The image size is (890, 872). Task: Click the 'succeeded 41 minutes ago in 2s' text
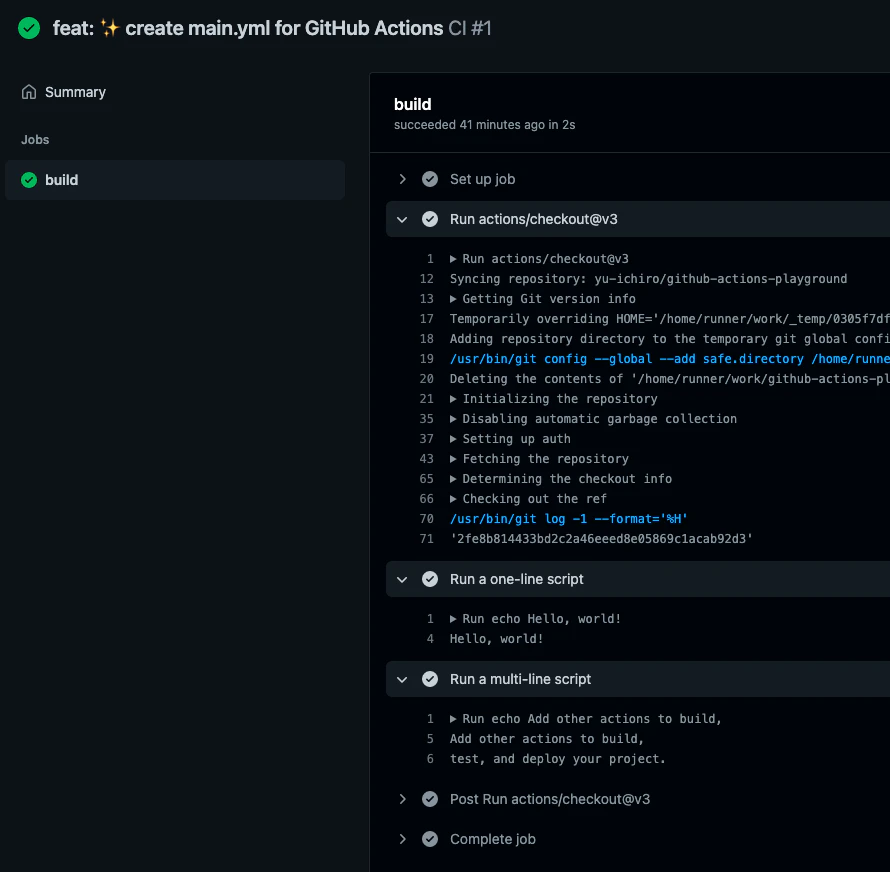pos(485,125)
